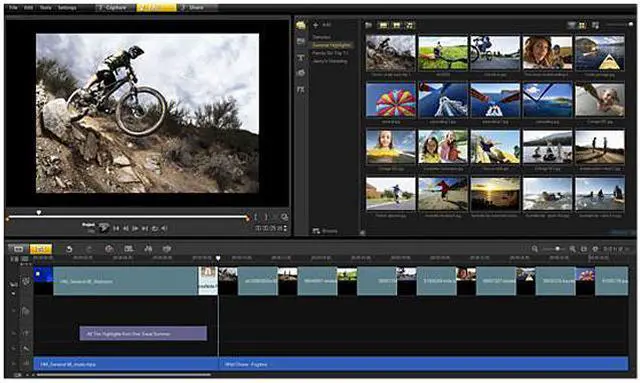Click the Undo button in timeline toolbar

point(69,249)
